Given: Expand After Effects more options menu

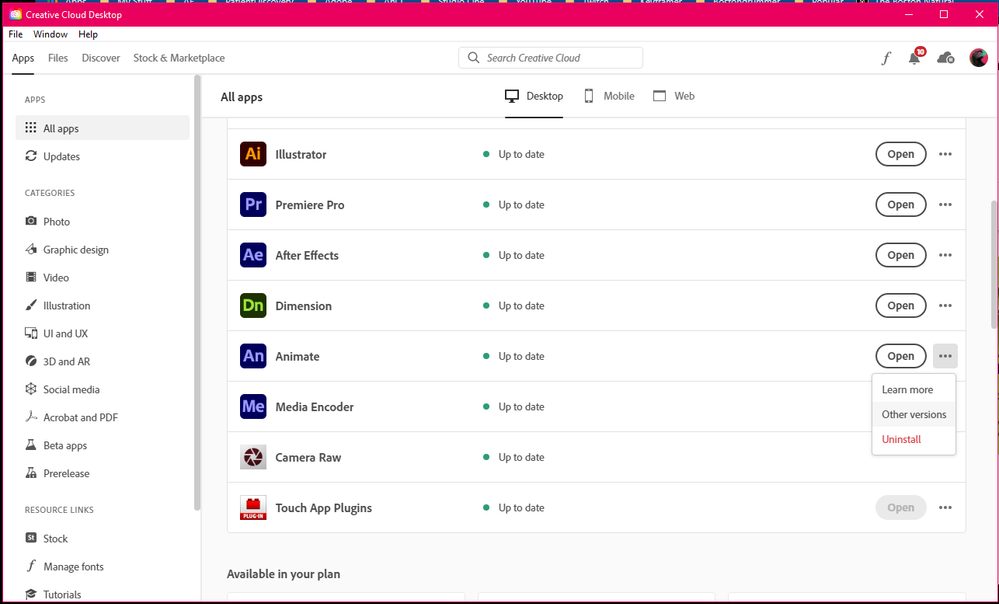Looking at the screenshot, I should (x=945, y=255).
